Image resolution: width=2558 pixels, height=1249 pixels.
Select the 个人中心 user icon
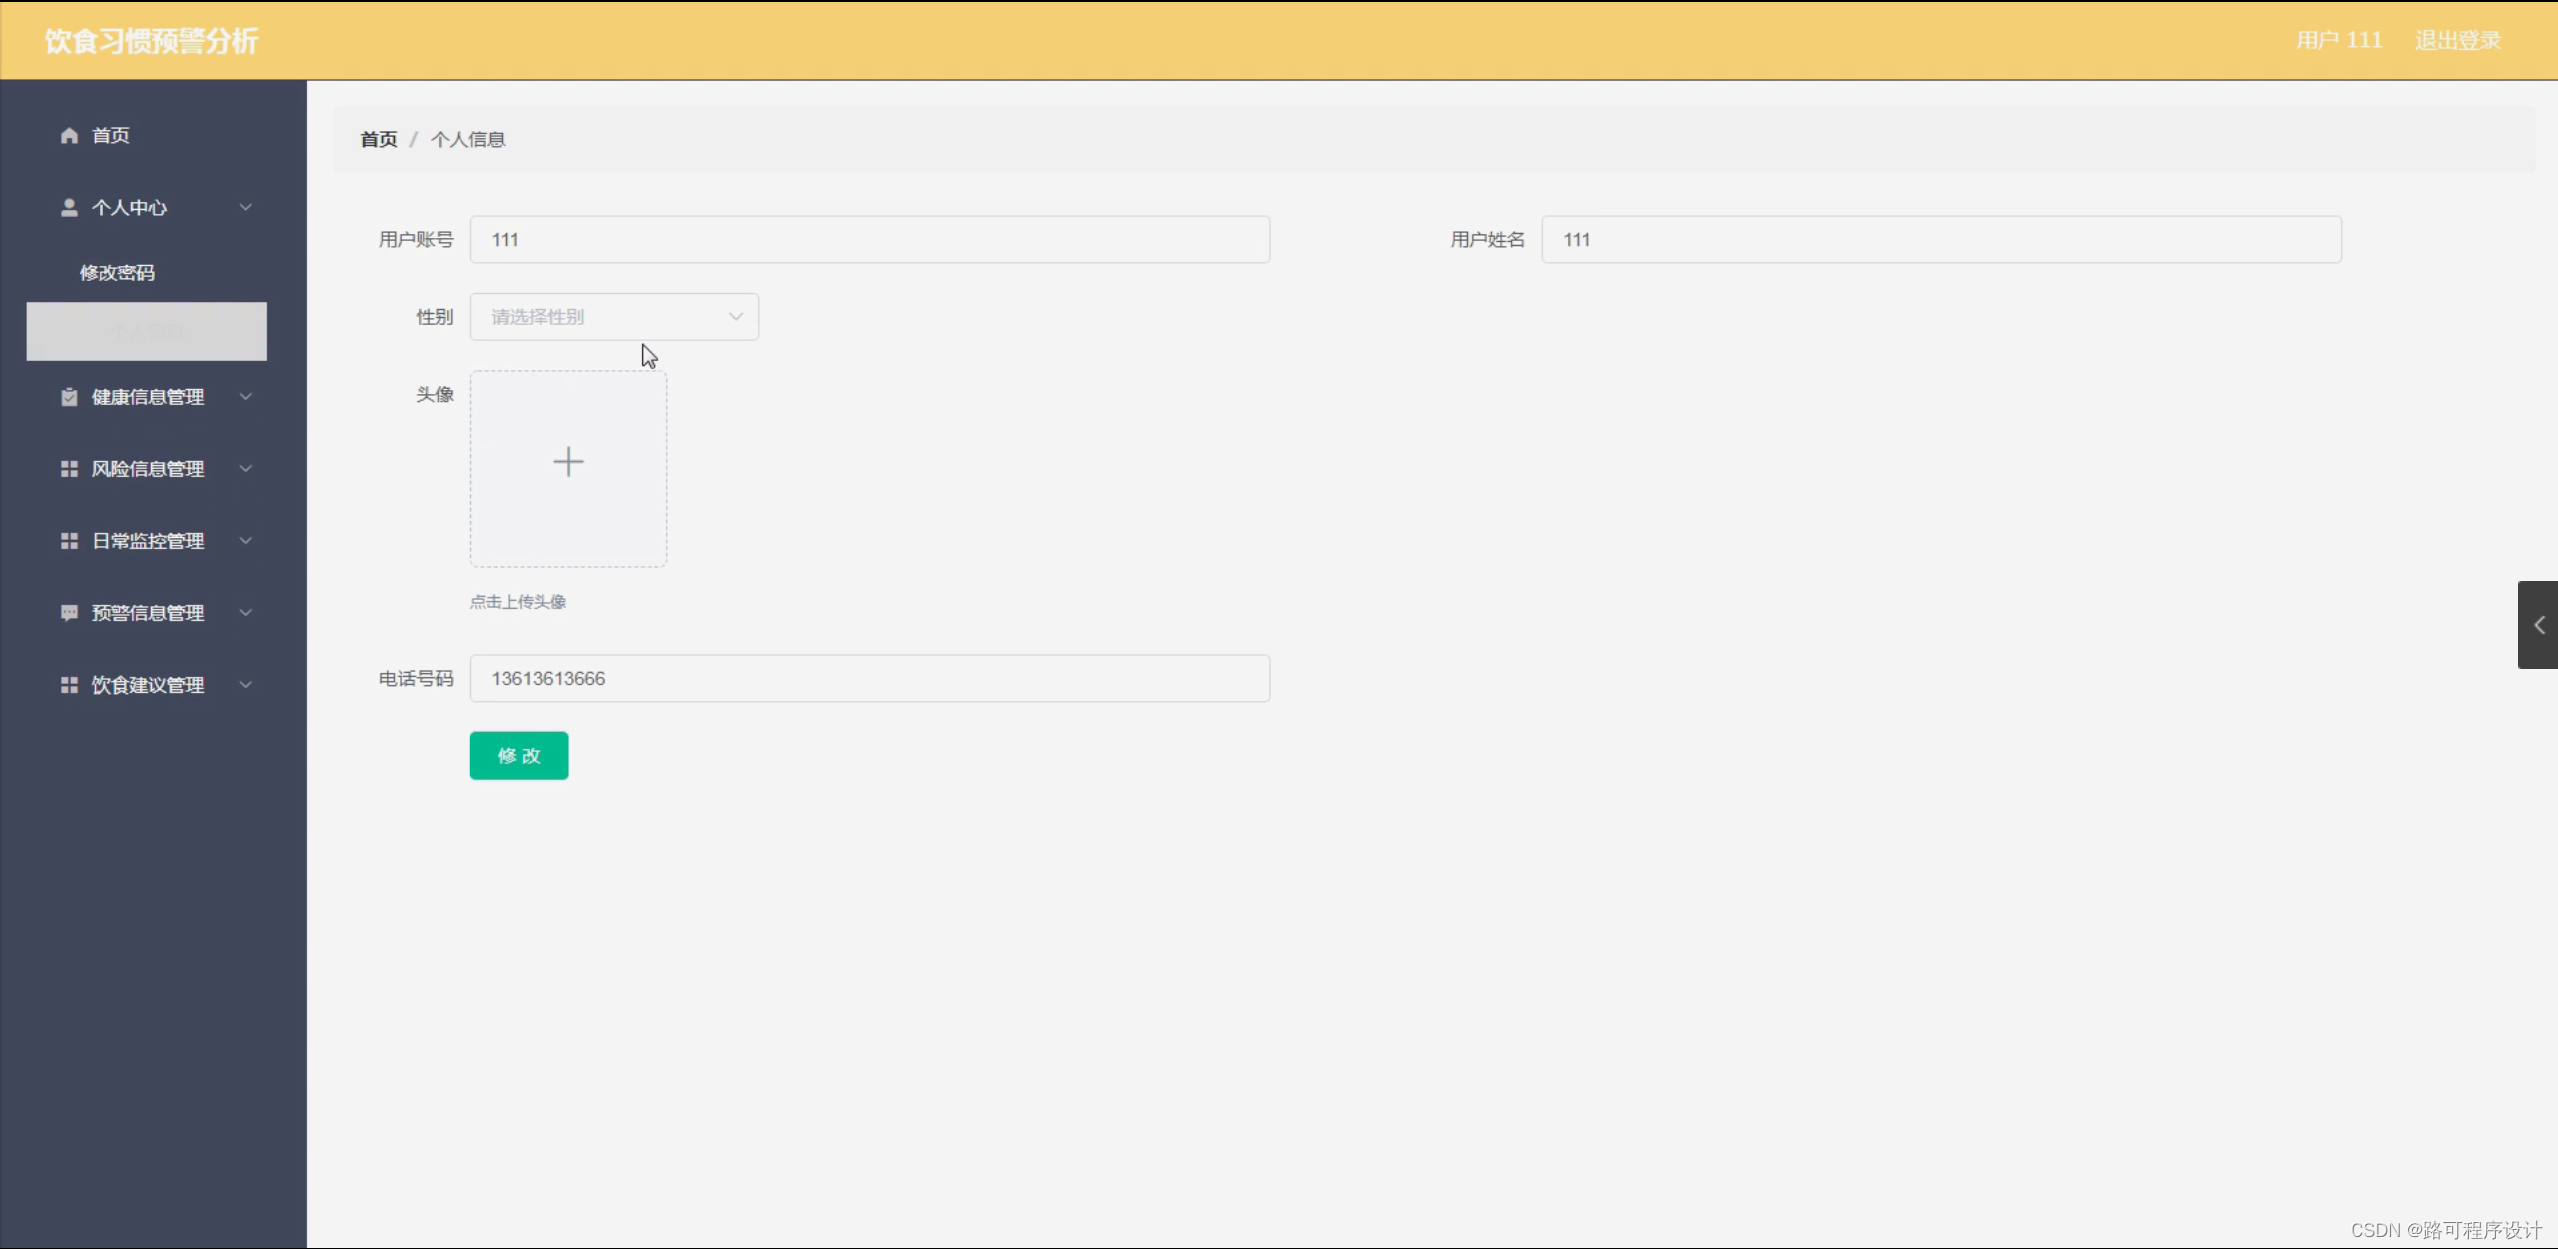click(x=68, y=207)
